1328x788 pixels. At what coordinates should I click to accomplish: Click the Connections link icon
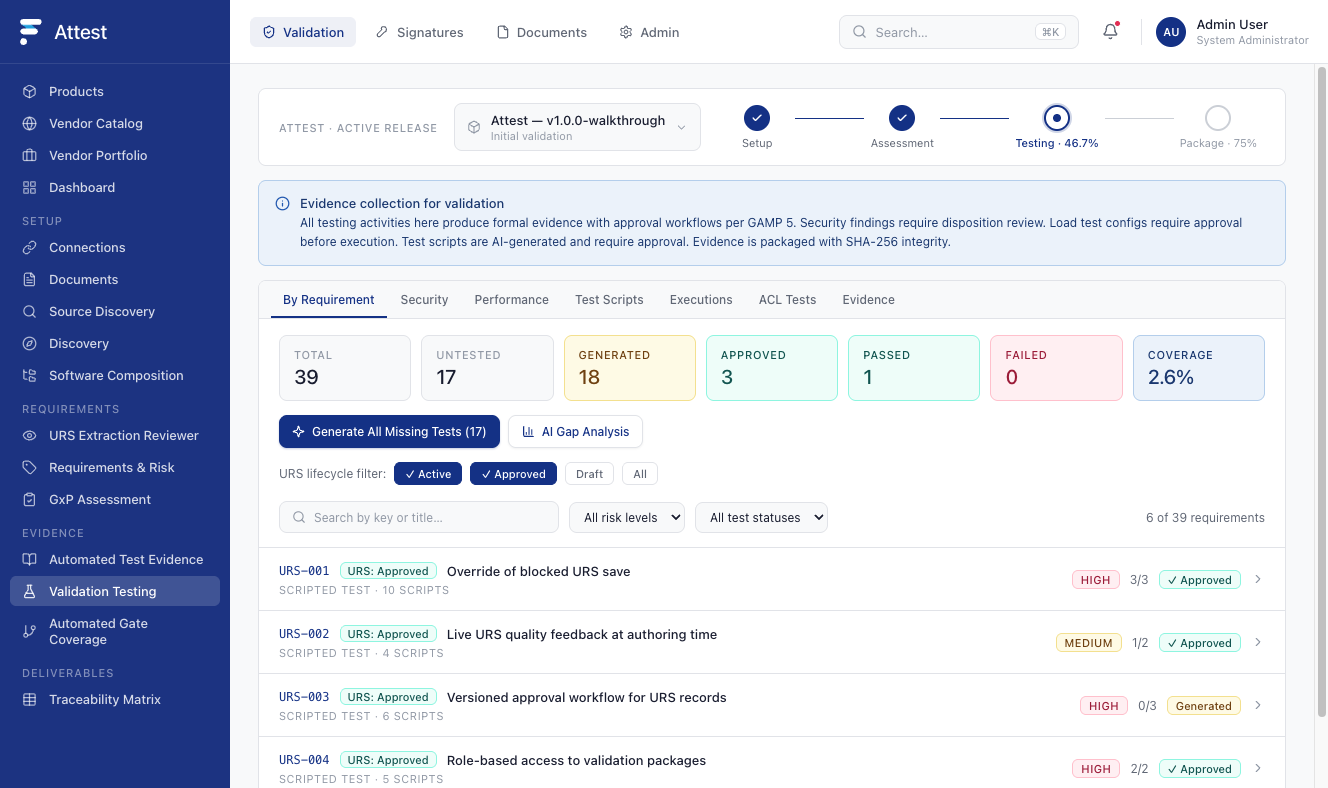(x=30, y=247)
